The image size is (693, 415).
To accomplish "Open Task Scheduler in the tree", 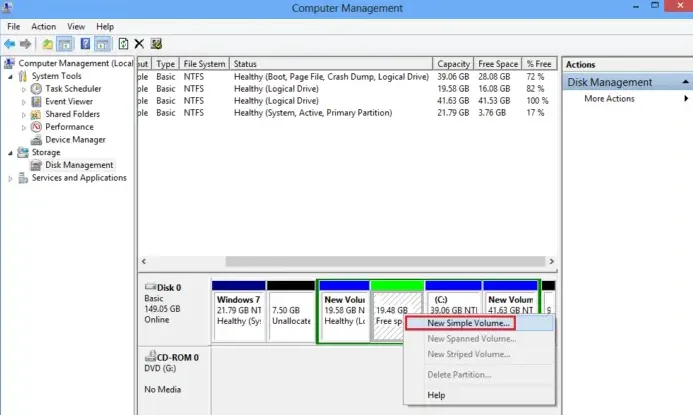I will [74, 88].
